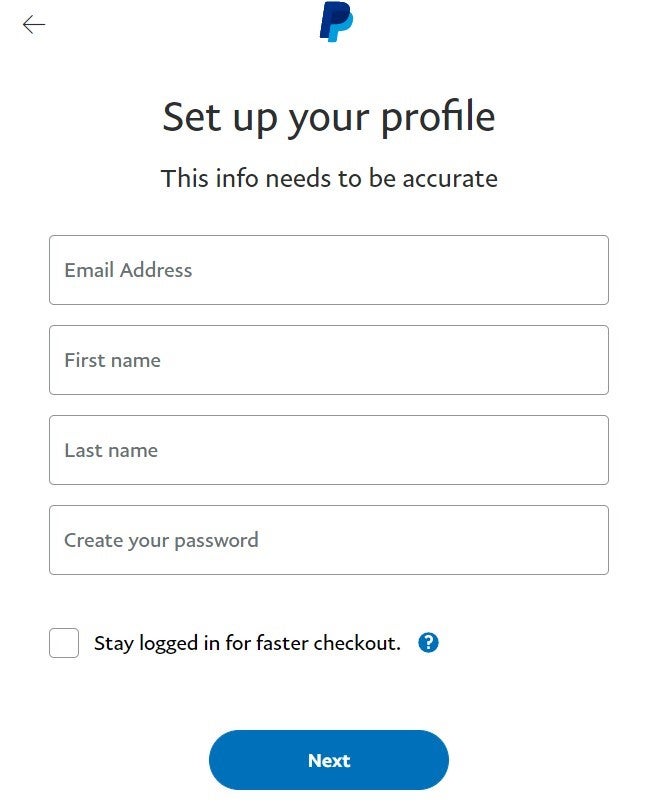Click into the Create your password field
This screenshot has height=809, width=649.
click(329, 540)
